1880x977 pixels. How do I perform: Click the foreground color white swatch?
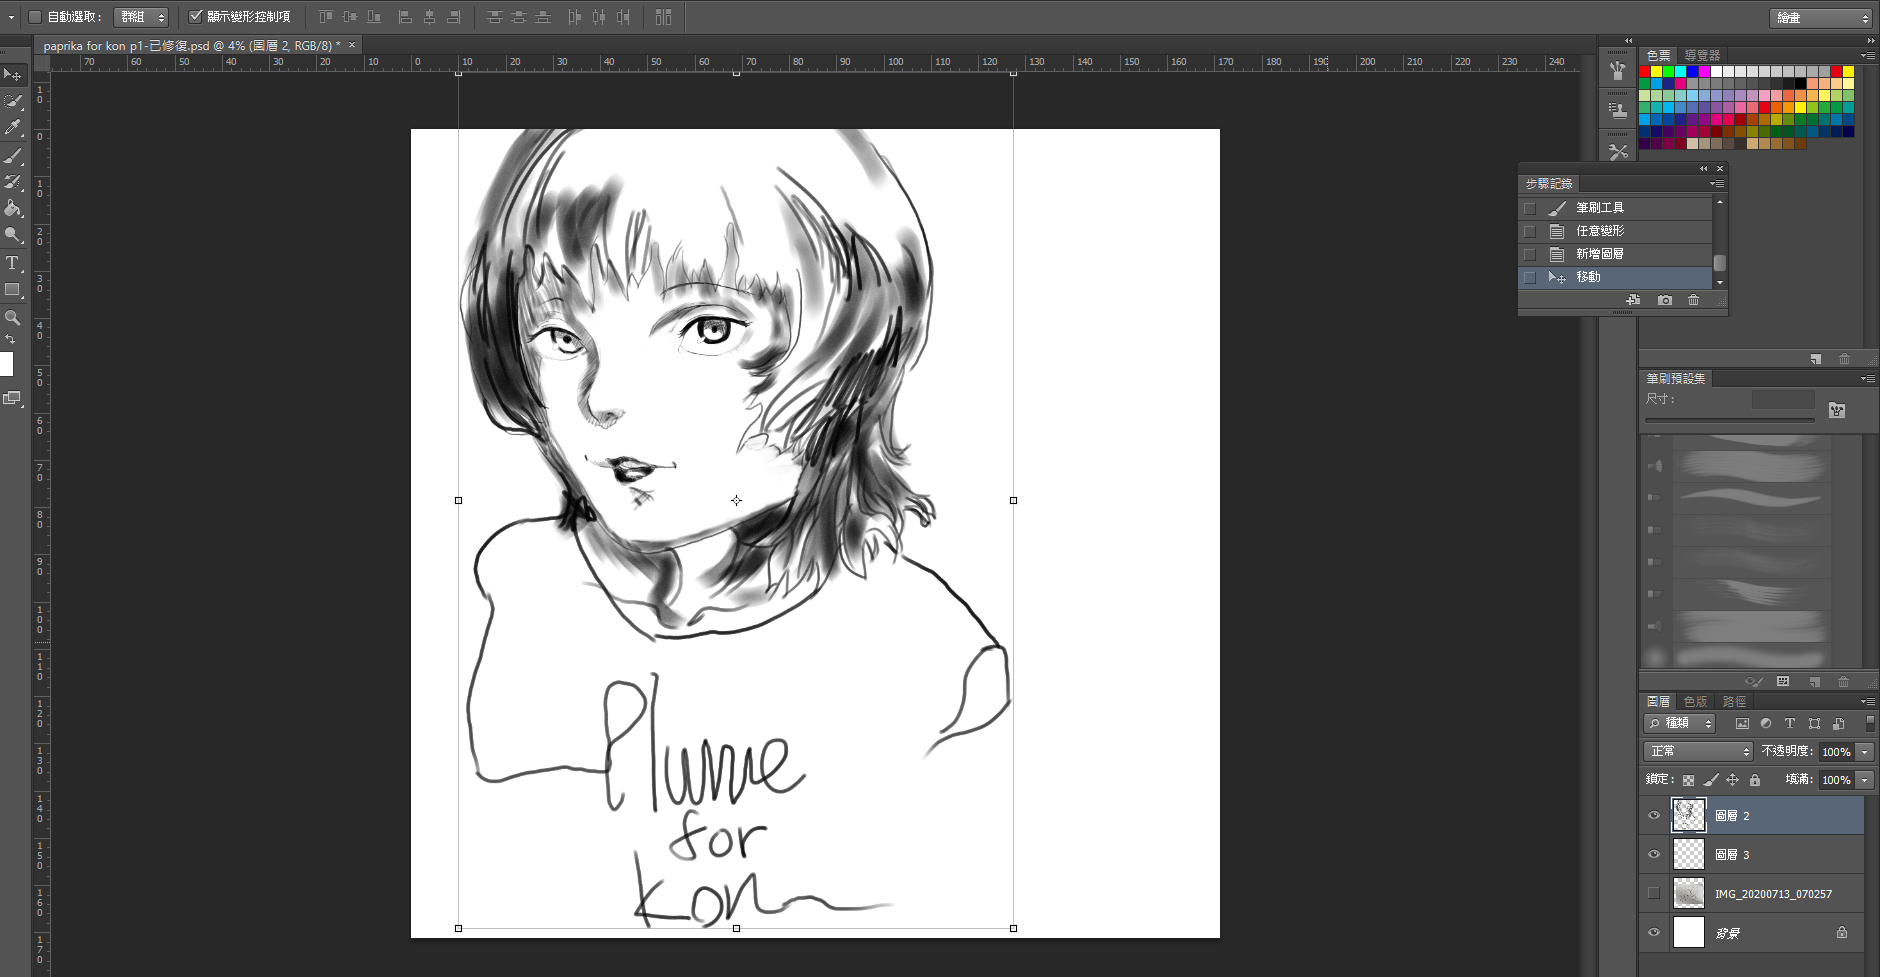point(6,364)
